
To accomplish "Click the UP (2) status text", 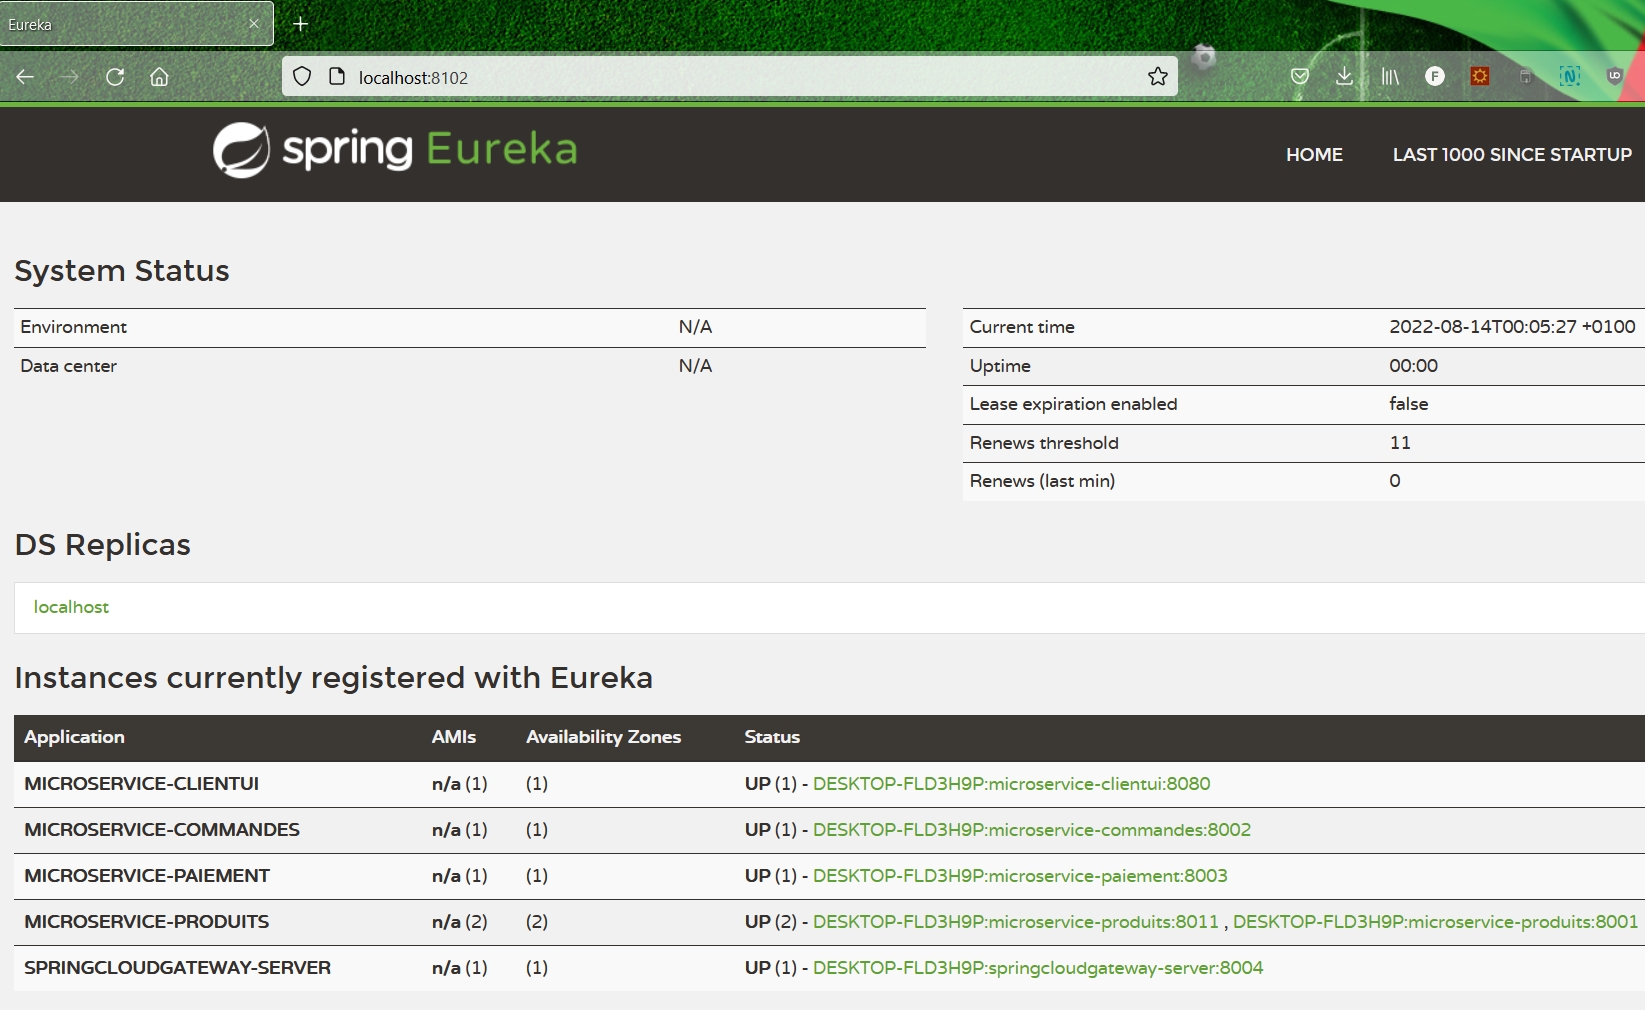I will coord(770,922).
